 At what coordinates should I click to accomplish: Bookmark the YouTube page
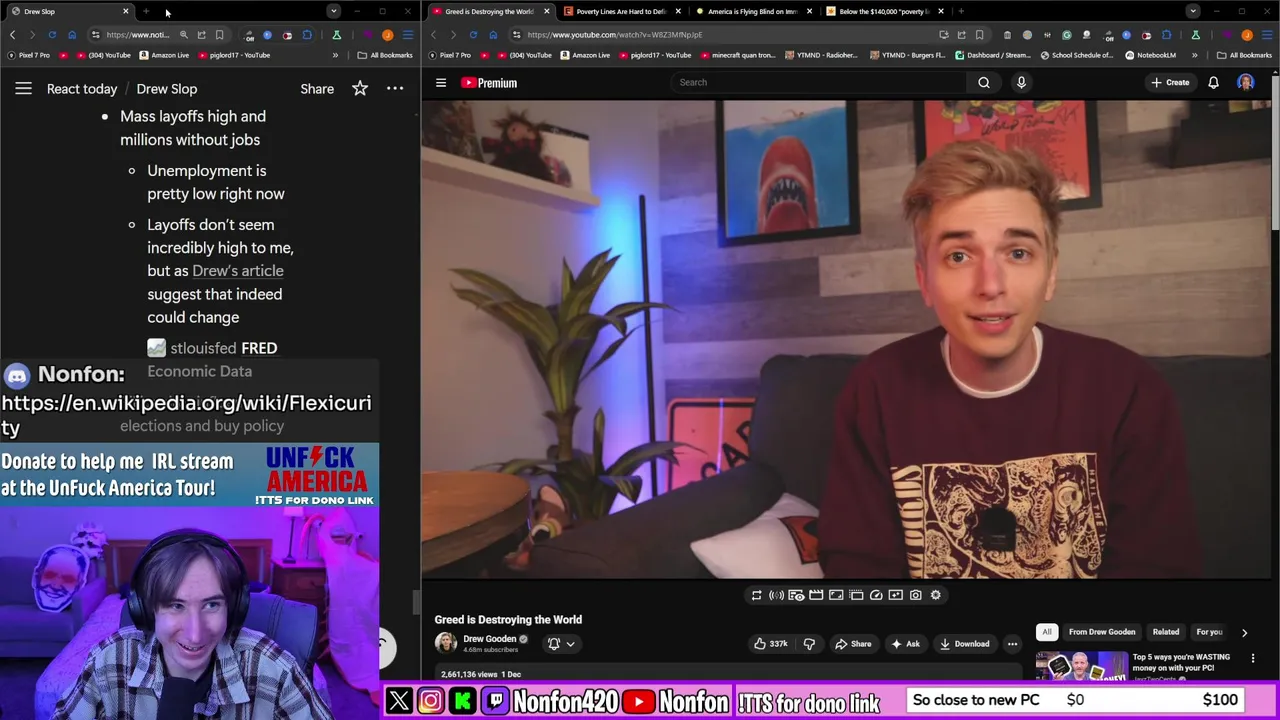[979, 35]
